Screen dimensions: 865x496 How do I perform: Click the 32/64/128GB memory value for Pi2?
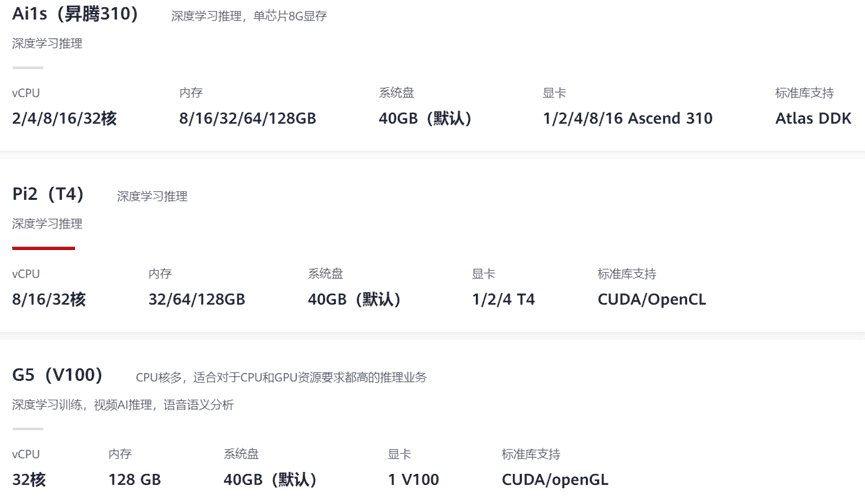point(196,299)
